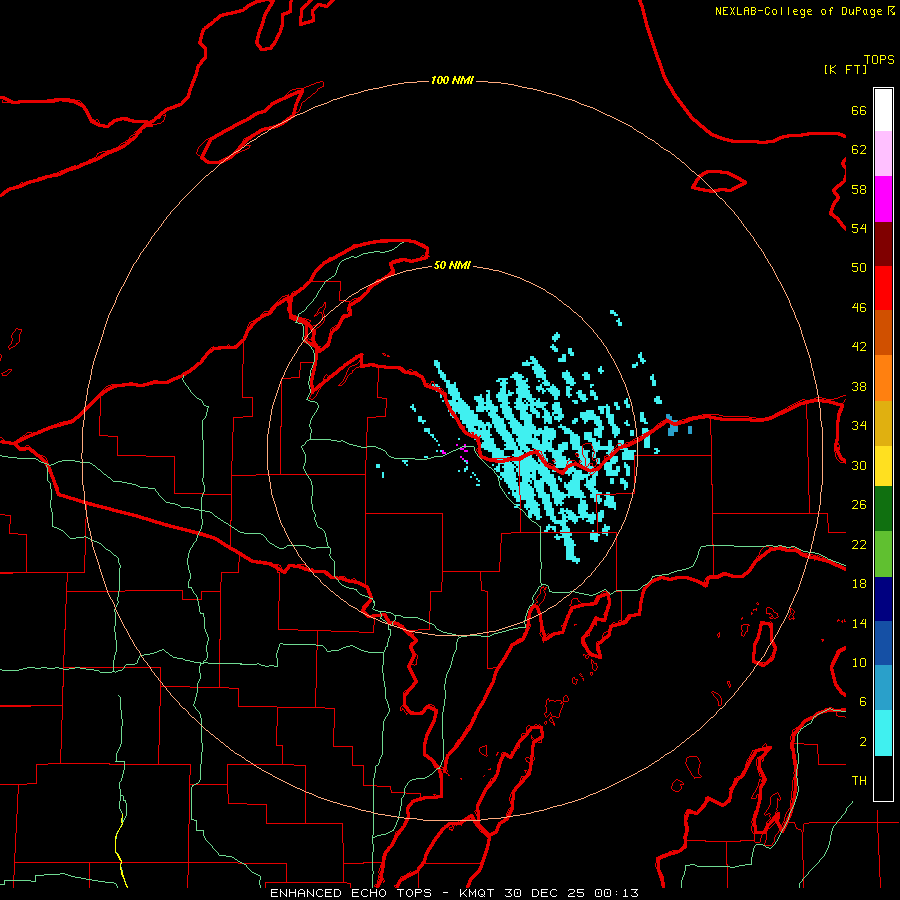Click the NEXLAB-College of DuPage title text
This screenshot has width=900, height=900.
798,11
